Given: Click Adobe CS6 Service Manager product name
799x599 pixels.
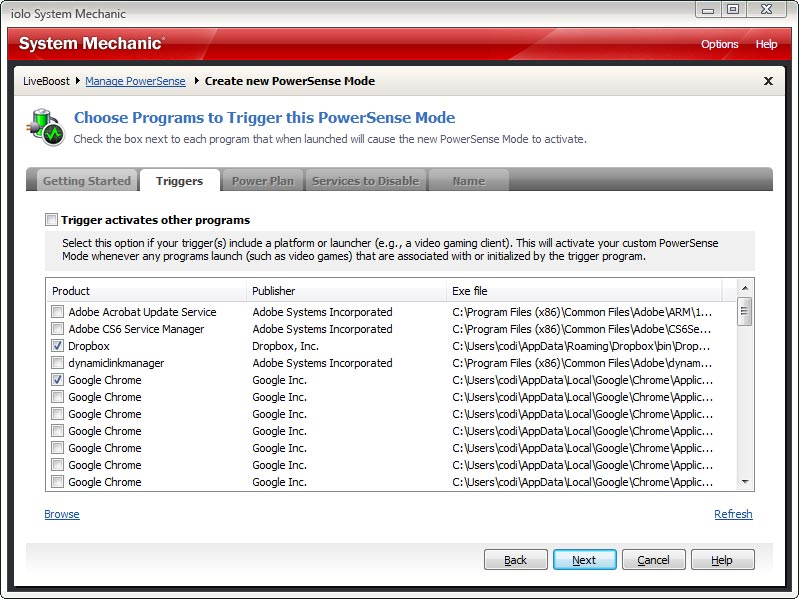Looking at the screenshot, I should pos(136,329).
